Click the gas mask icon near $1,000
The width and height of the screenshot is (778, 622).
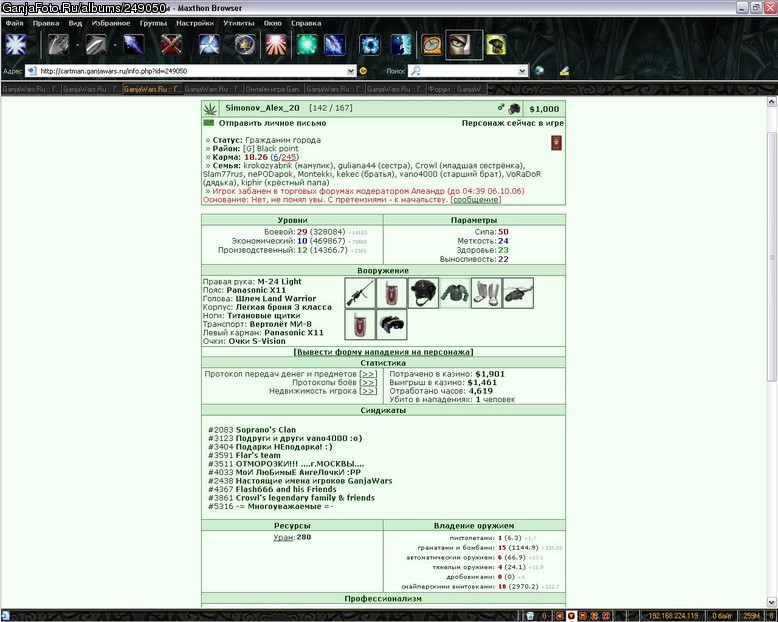coord(515,109)
